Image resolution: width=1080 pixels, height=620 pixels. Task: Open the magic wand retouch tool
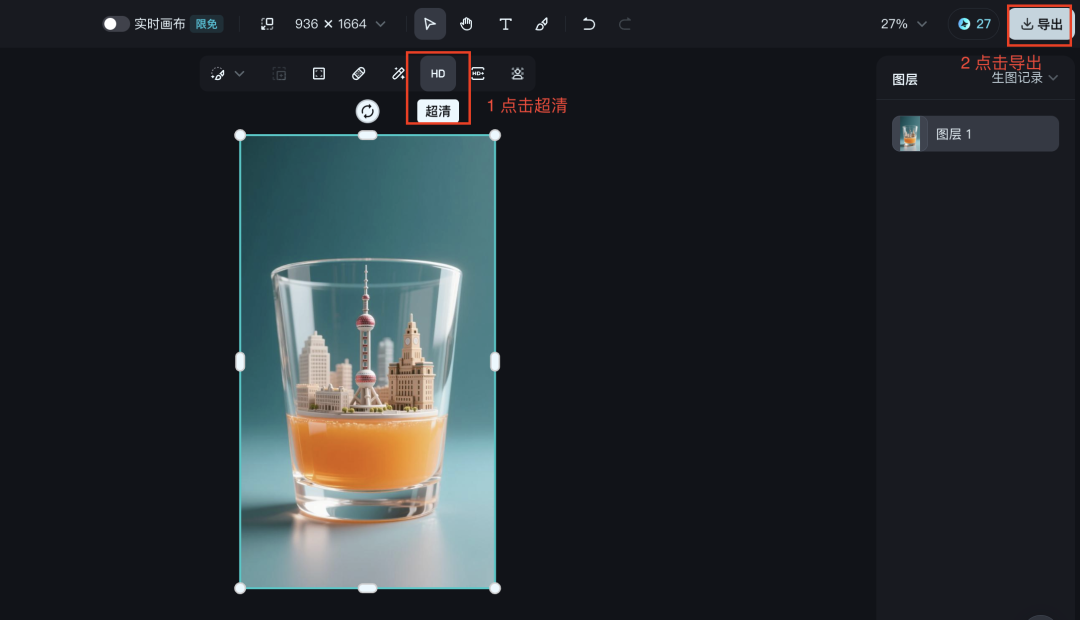[398, 74]
